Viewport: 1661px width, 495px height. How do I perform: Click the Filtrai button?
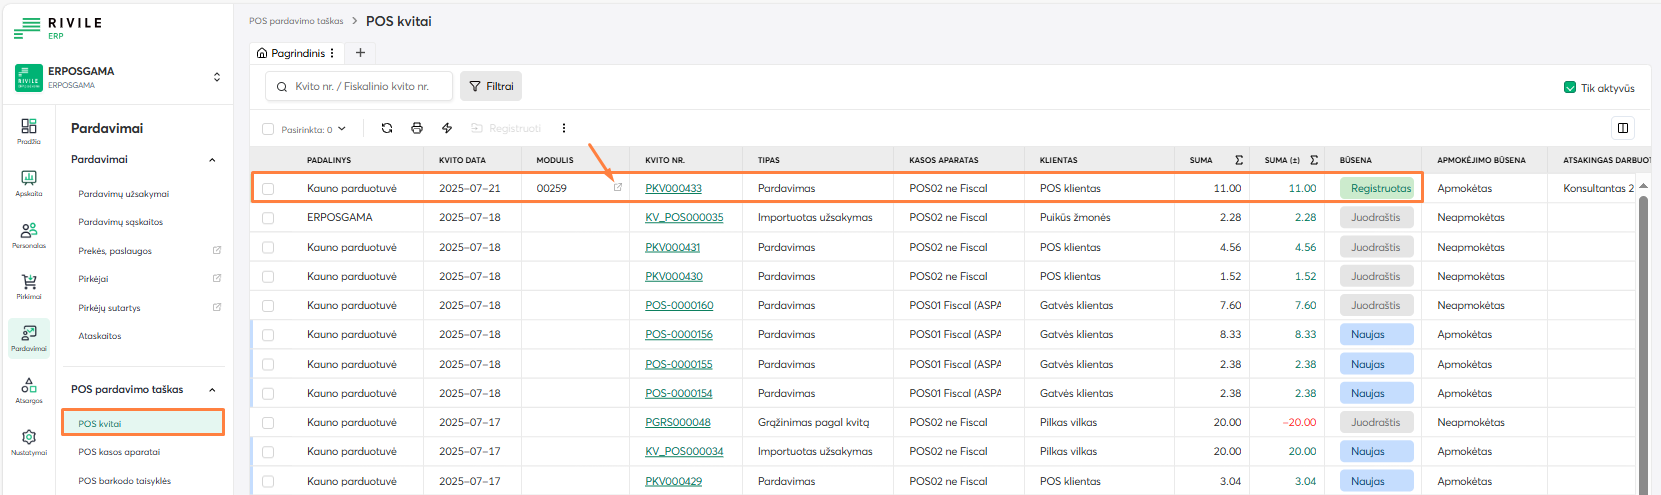[x=491, y=87]
